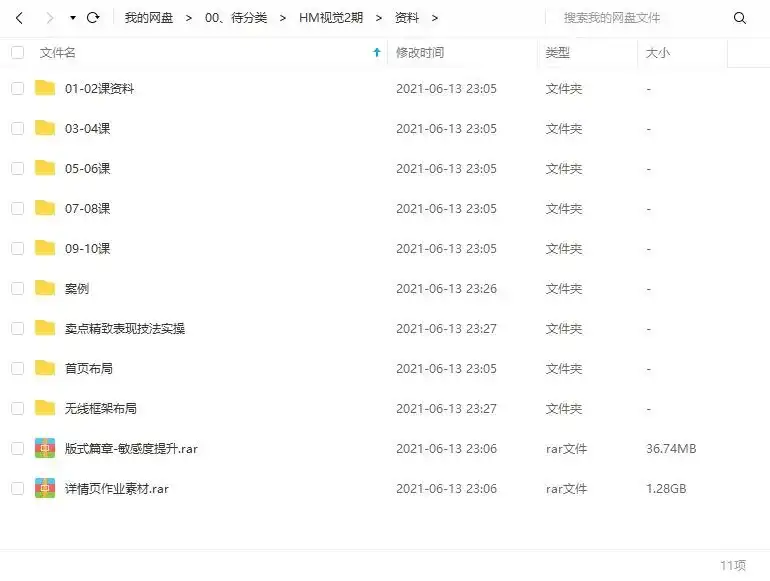Check the box for 09-10课
The width and height of the screenshot is (770, 581).
[x=17, y=249]
